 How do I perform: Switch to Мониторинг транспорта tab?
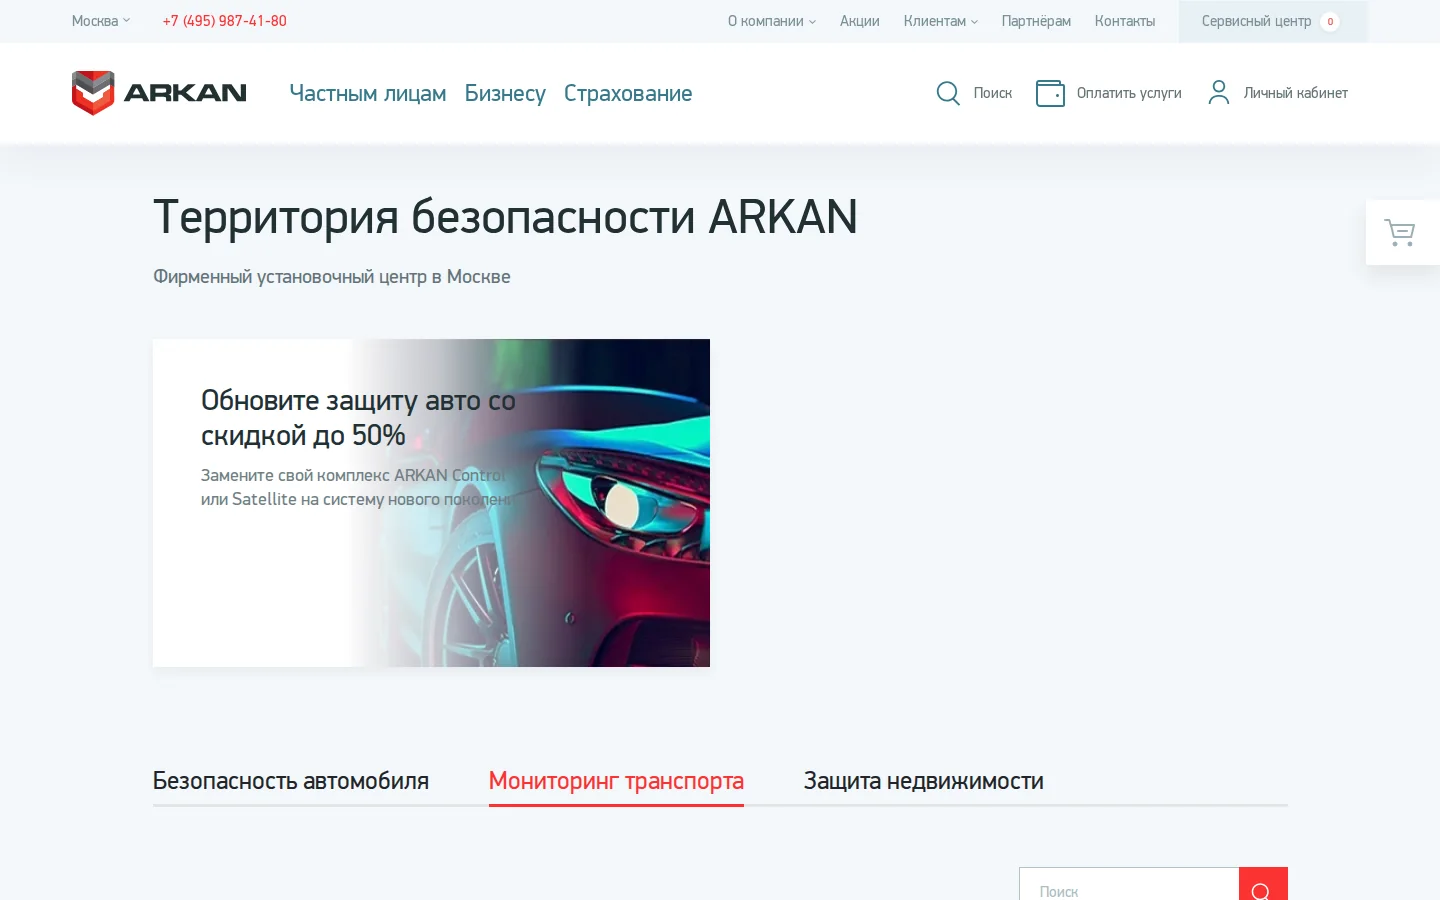616,781
